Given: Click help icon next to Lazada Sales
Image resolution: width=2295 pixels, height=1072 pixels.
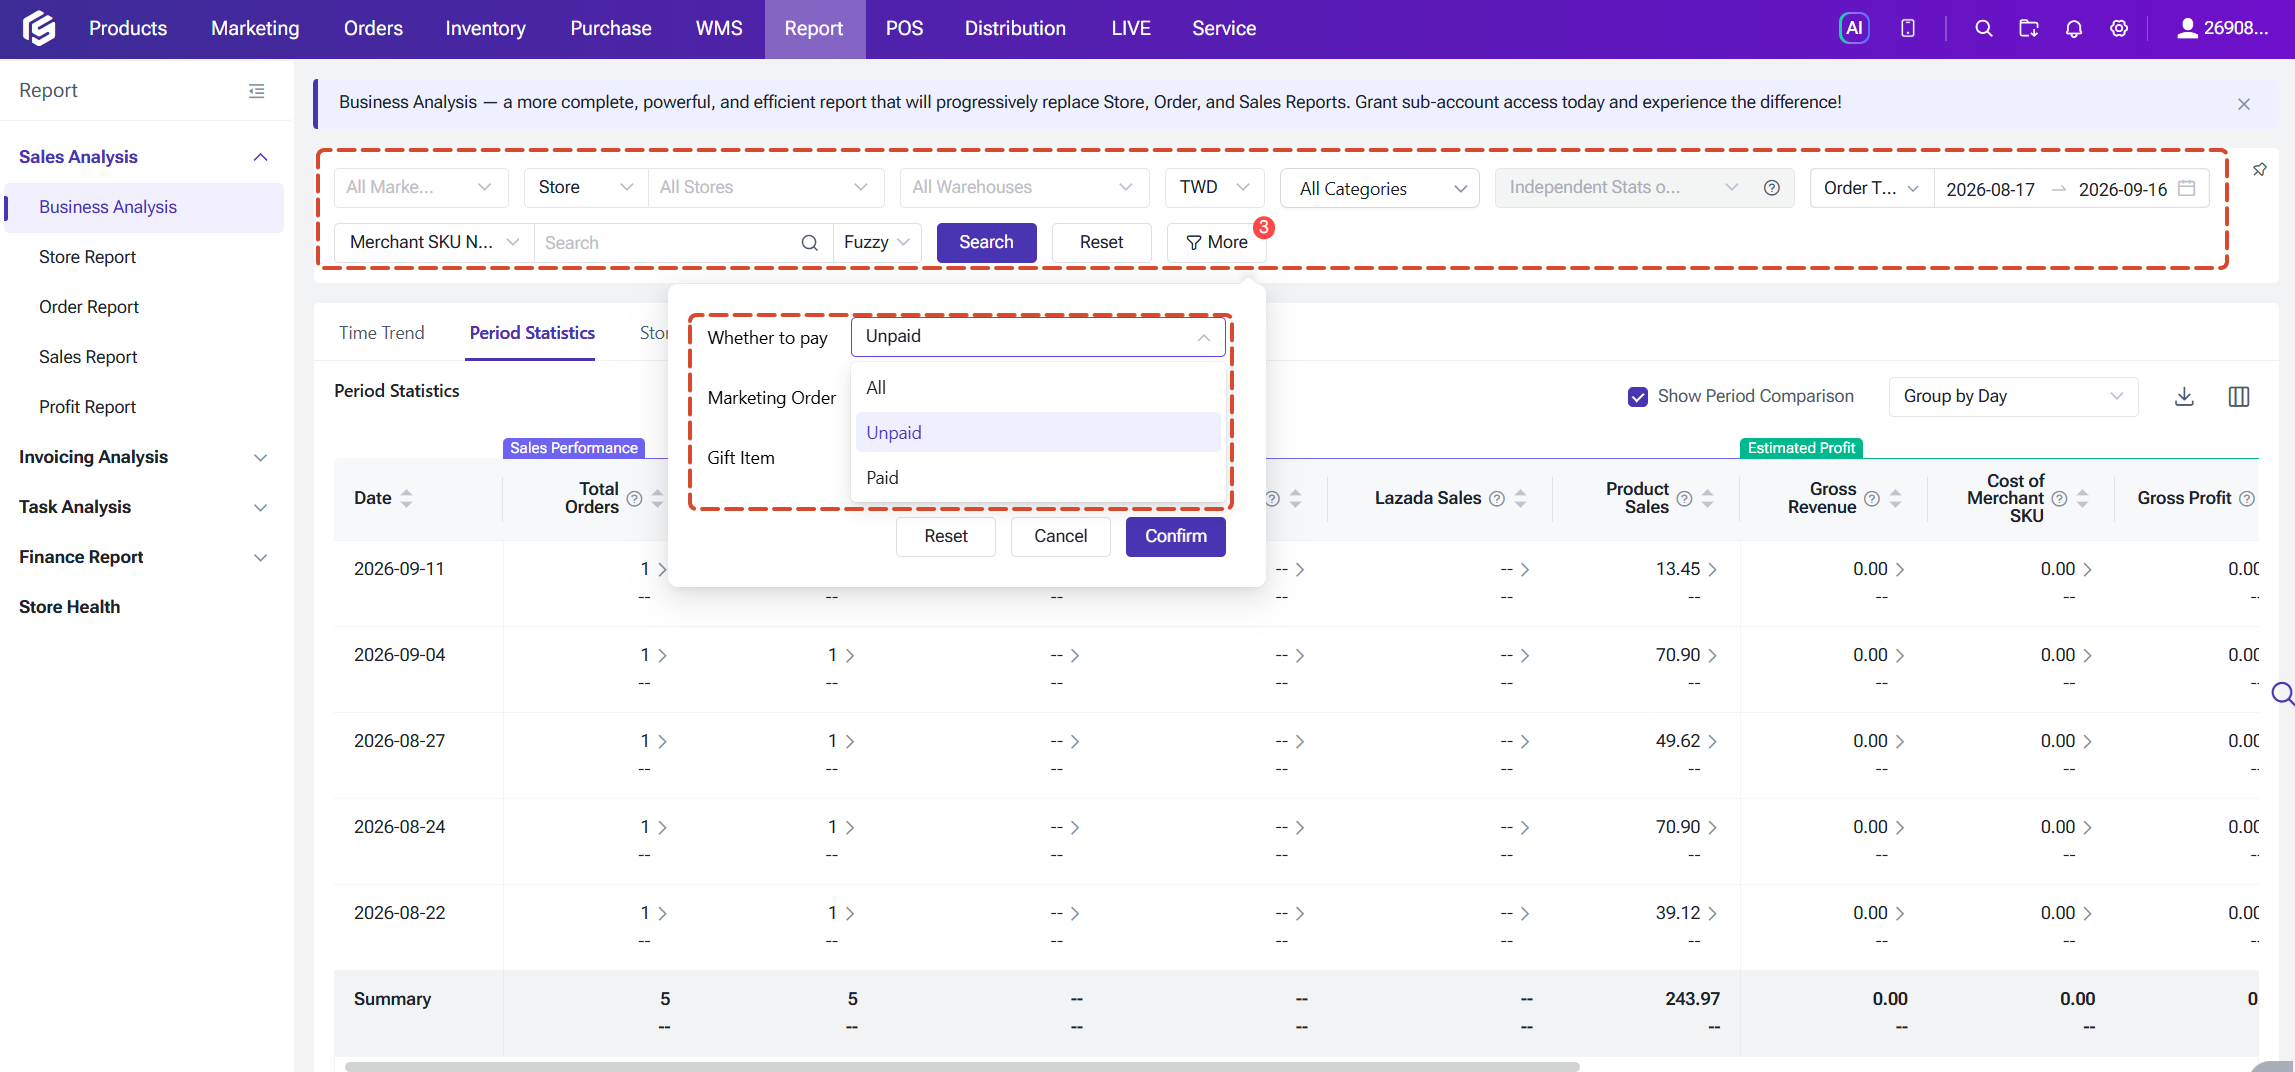Looking at the screenshot, I should click(1497, 499).
